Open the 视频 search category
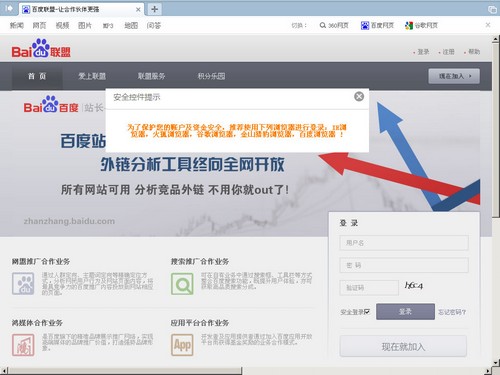 coord(62,25)
